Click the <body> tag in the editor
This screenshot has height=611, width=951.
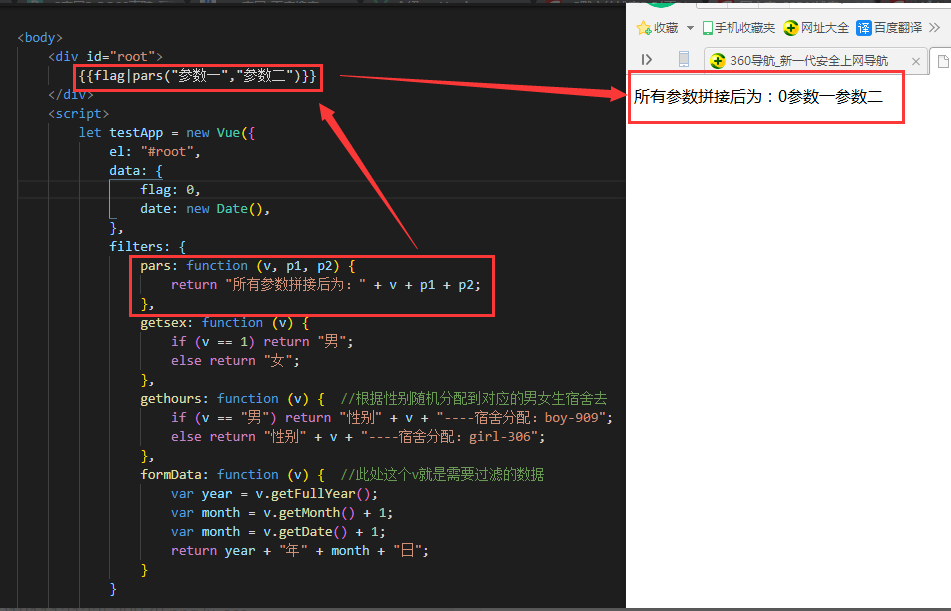point(40,38)
